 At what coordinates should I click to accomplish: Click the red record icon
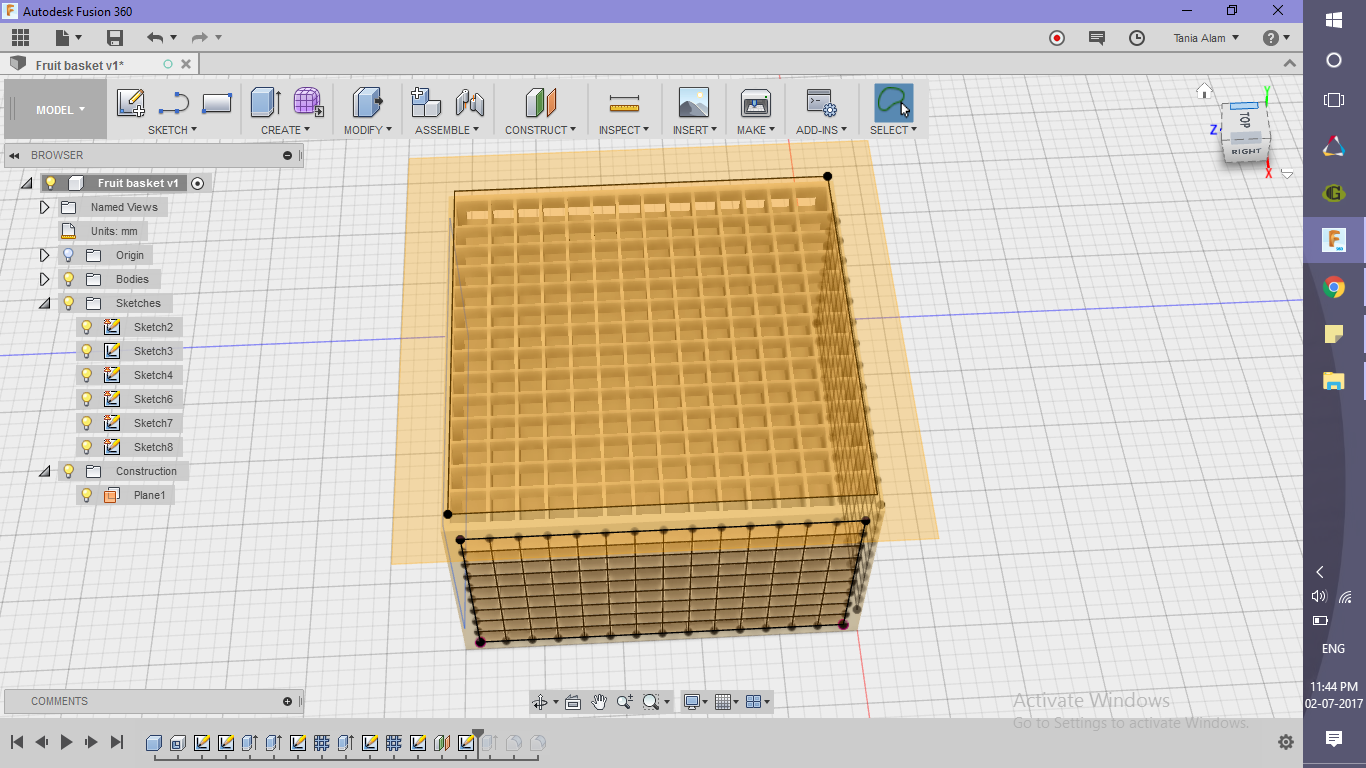pos(1057,38)
